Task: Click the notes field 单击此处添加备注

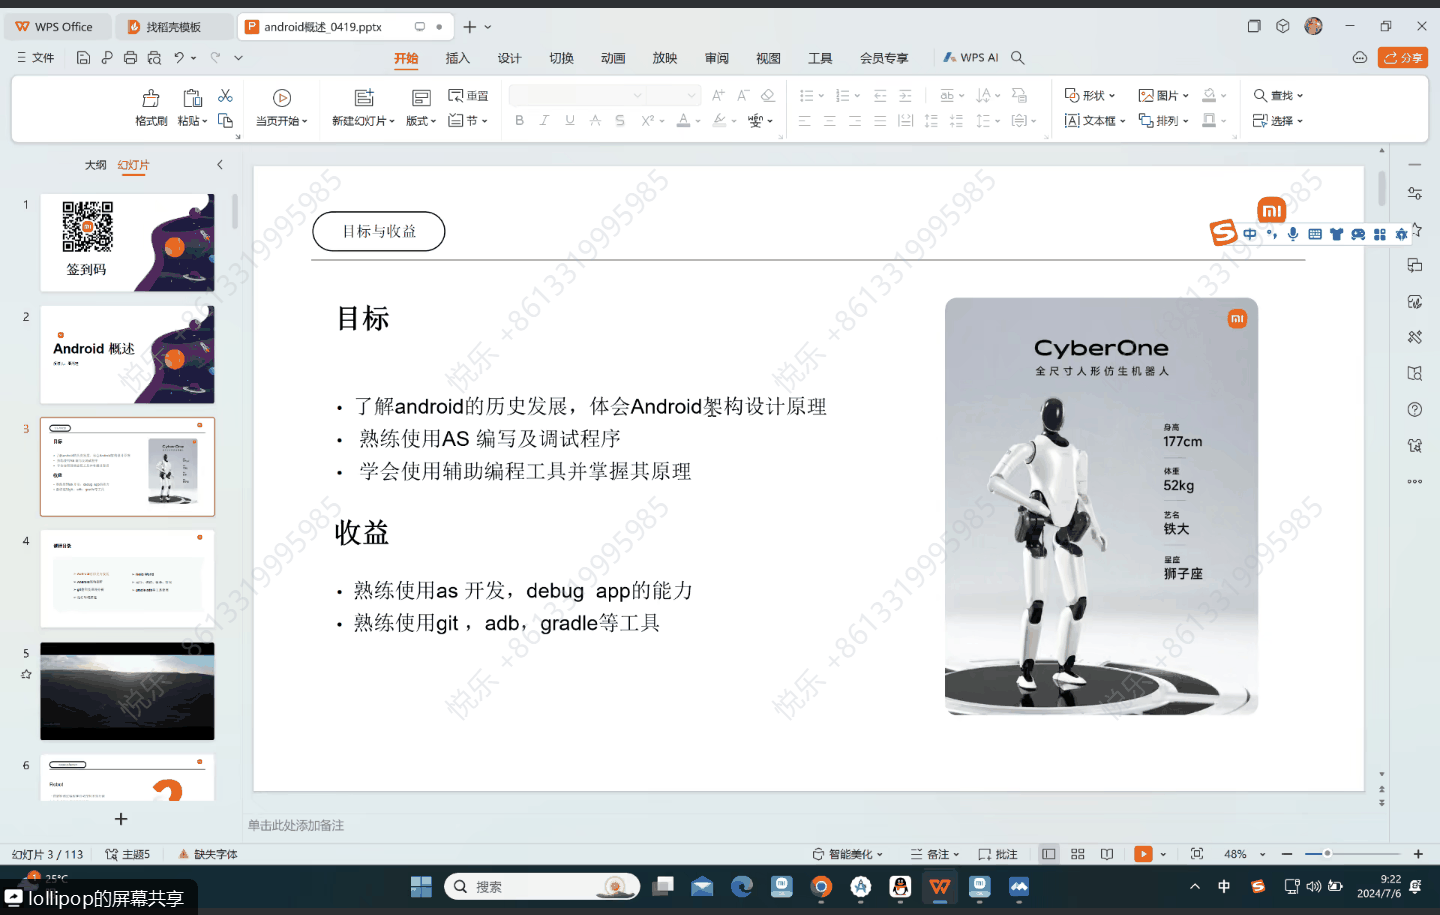Action: 296,825
